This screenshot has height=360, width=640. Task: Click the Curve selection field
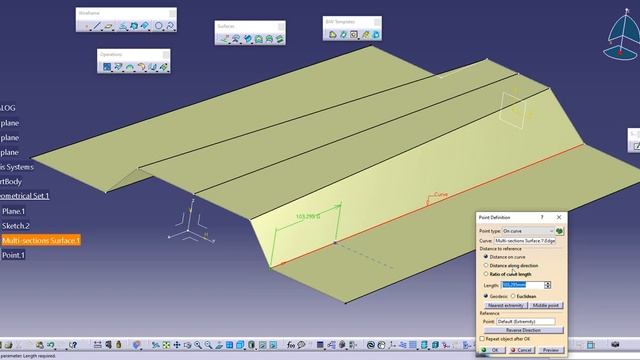tap(524, 241)
